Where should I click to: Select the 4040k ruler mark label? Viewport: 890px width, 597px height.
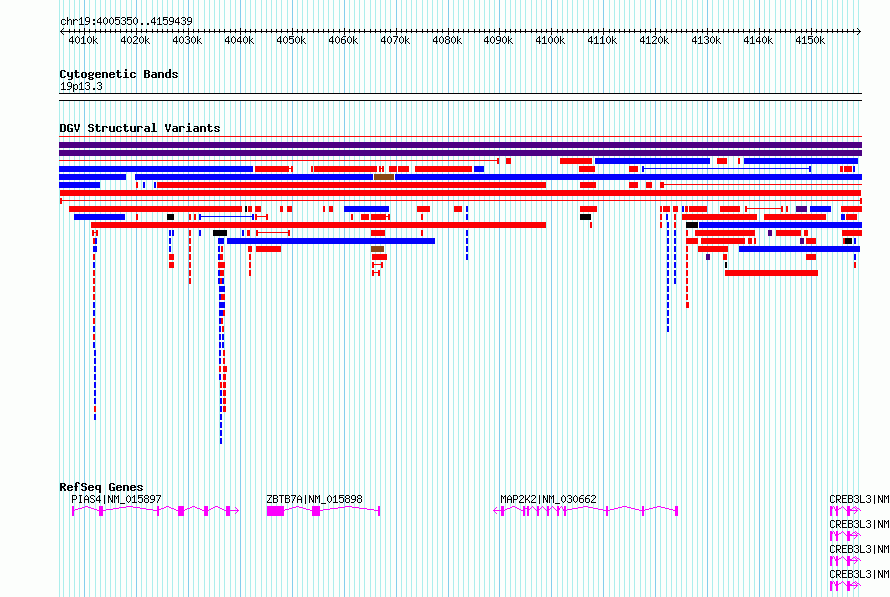click(x=239, y=40)
